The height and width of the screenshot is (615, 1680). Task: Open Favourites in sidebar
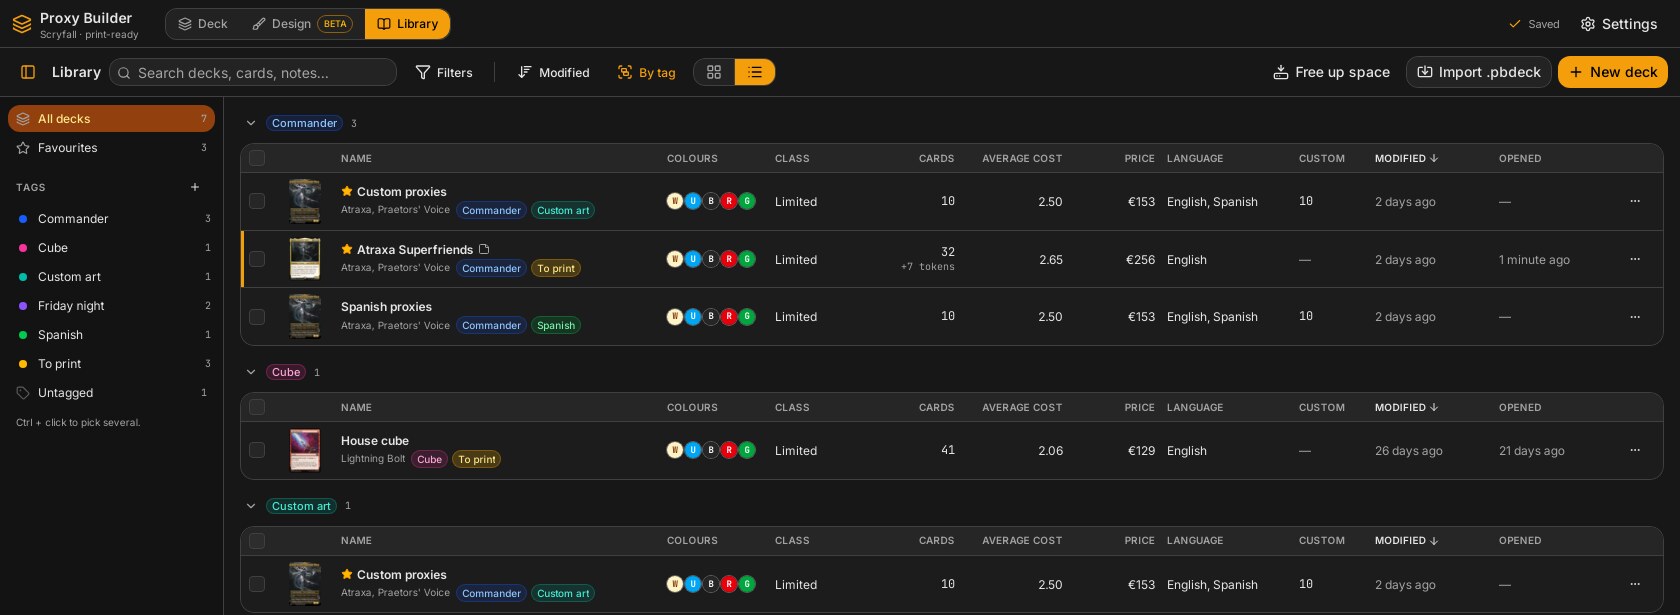click(x=111, y=148)
